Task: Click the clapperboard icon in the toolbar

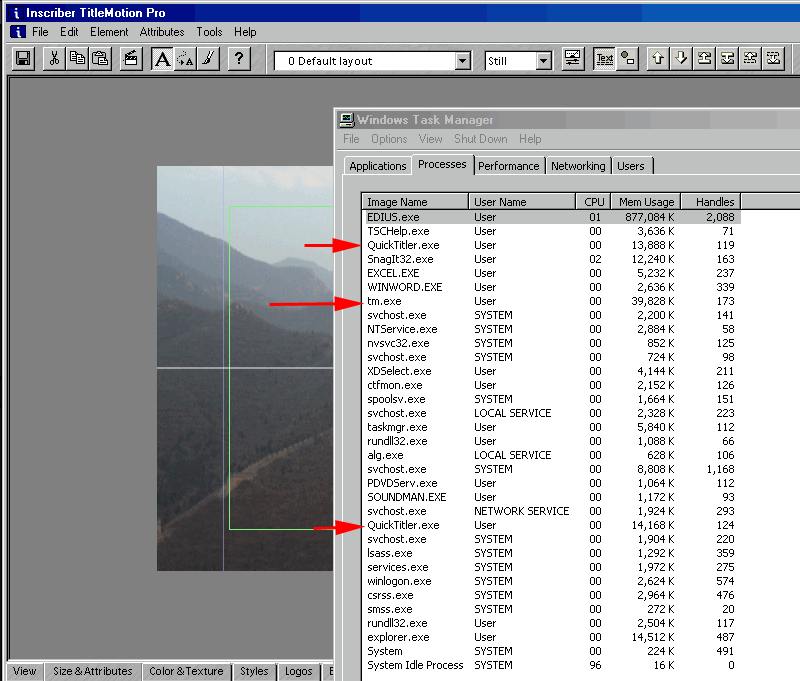Action: (x=131, y=59)
